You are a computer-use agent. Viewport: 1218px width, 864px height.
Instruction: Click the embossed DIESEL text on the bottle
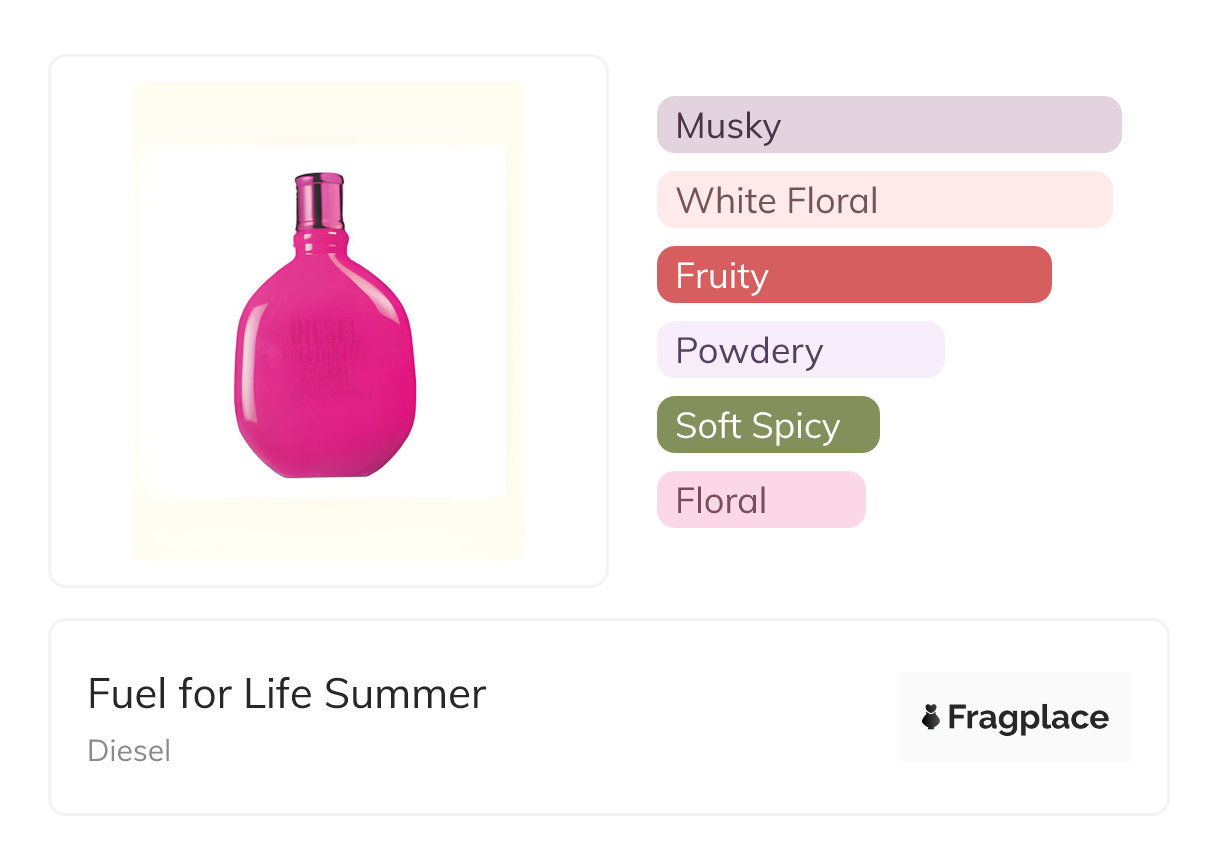point(324,330)
